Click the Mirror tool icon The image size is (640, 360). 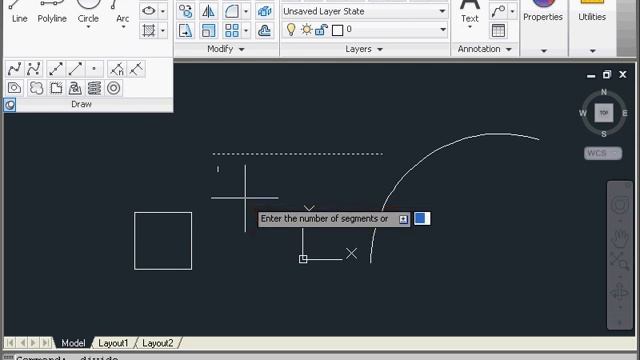209,11
